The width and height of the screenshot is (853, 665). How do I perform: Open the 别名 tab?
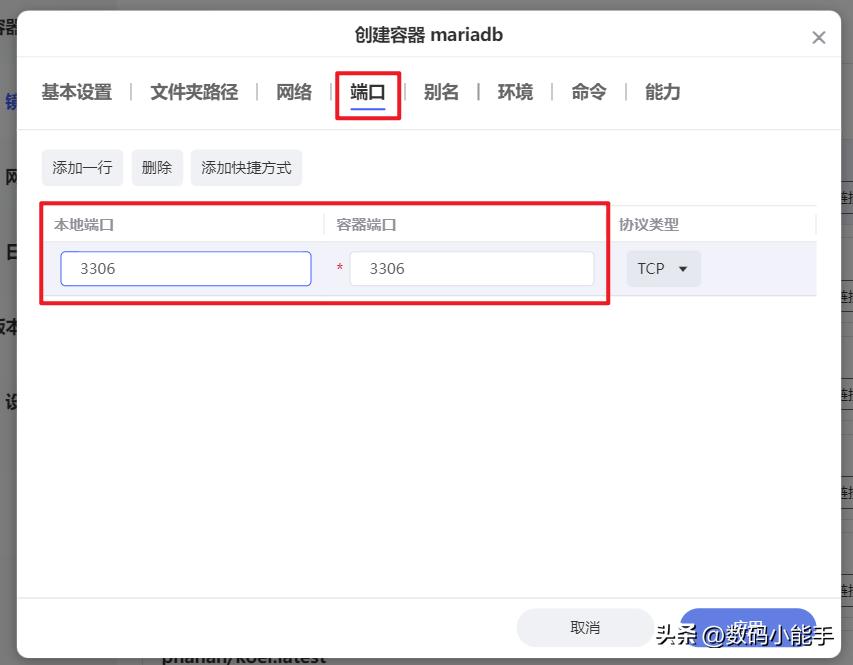click(x=441, y=92)
